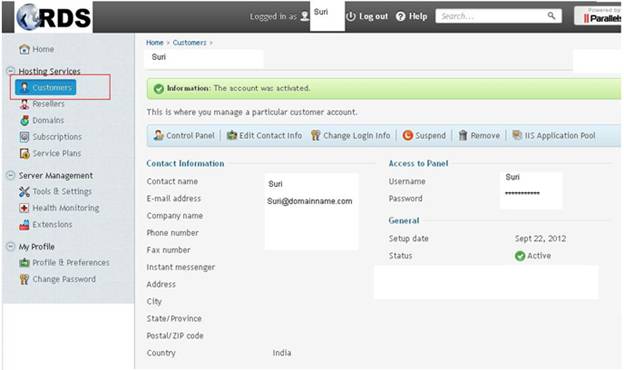Click the Tools & Settings wrench icon
The image size is (624, 370).
click(x=24, y=192)
